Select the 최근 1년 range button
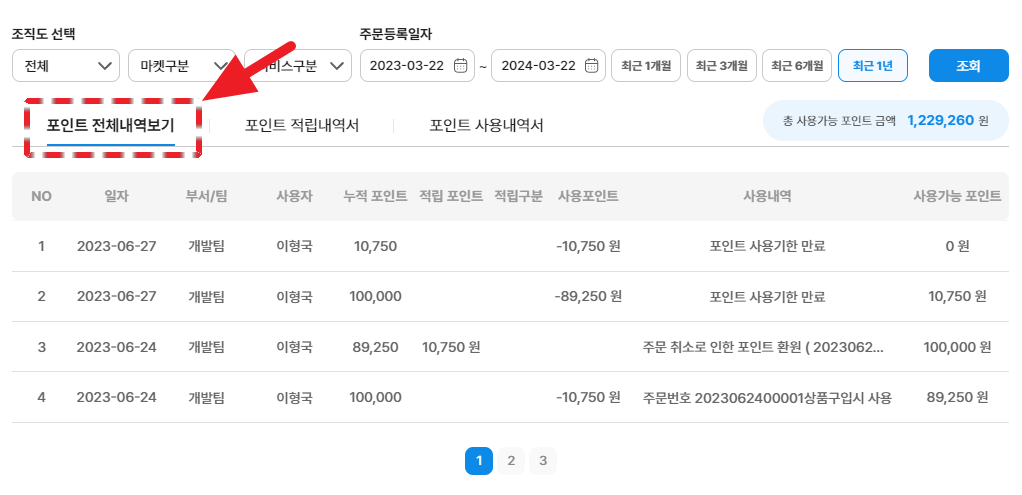The width and height of the screenshot is (1022, 495). 872,66
